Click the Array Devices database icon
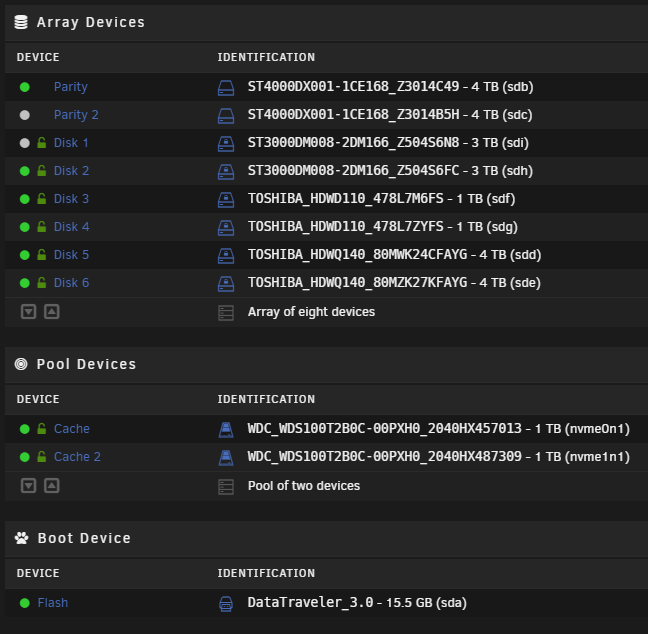Viewport: 648px width, 634px height. (x=21, y=22)
